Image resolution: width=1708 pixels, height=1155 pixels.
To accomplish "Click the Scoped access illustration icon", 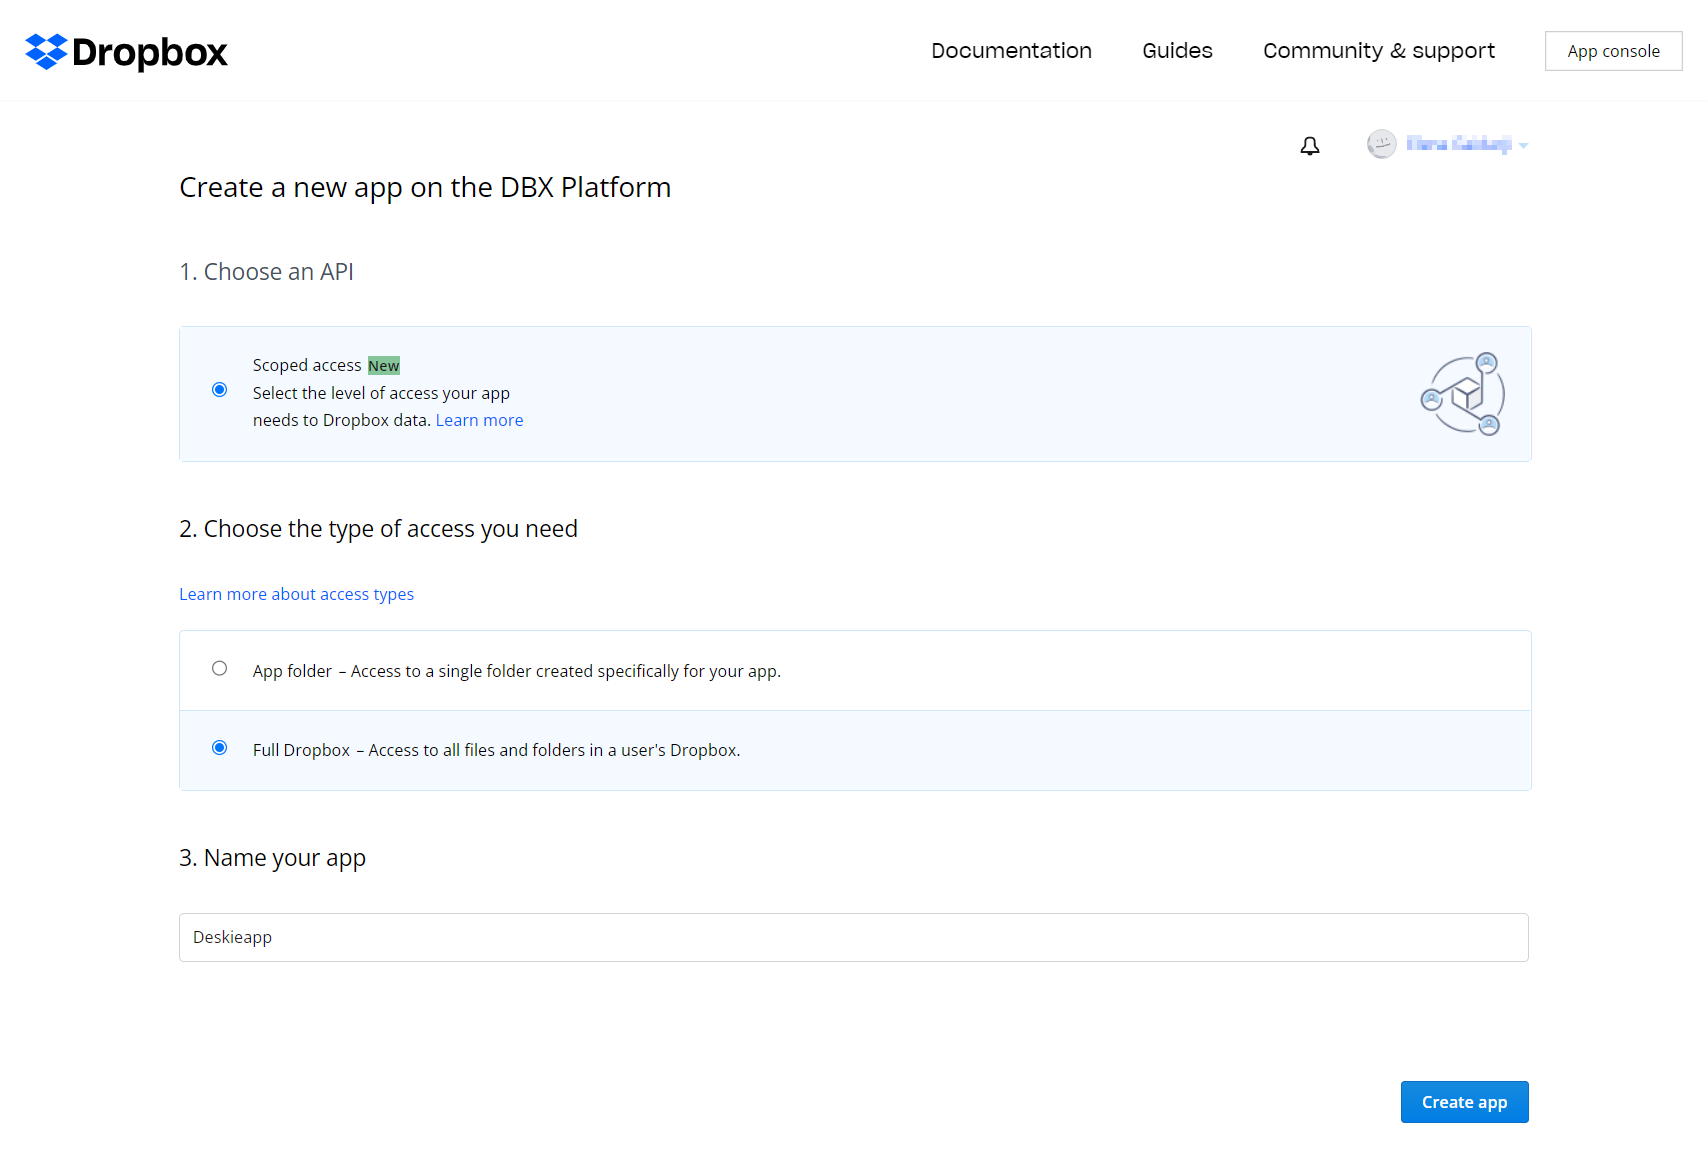I will coord(1463,394).
